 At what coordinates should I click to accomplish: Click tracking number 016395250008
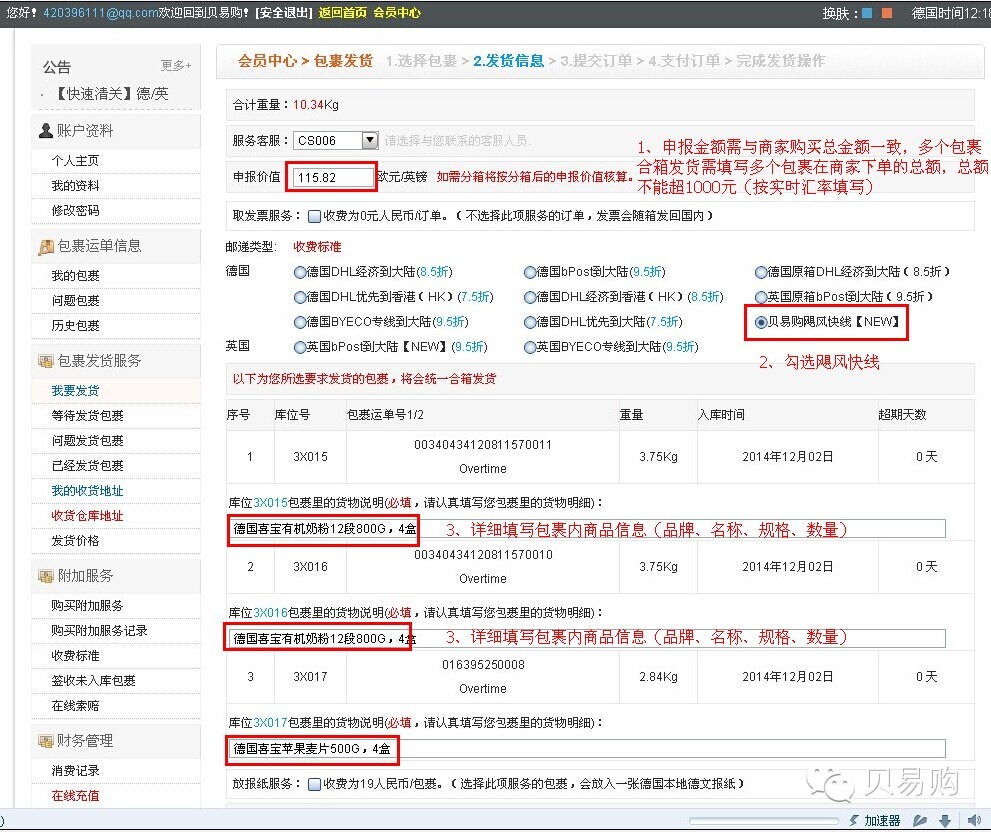click(x=483, y=664)
